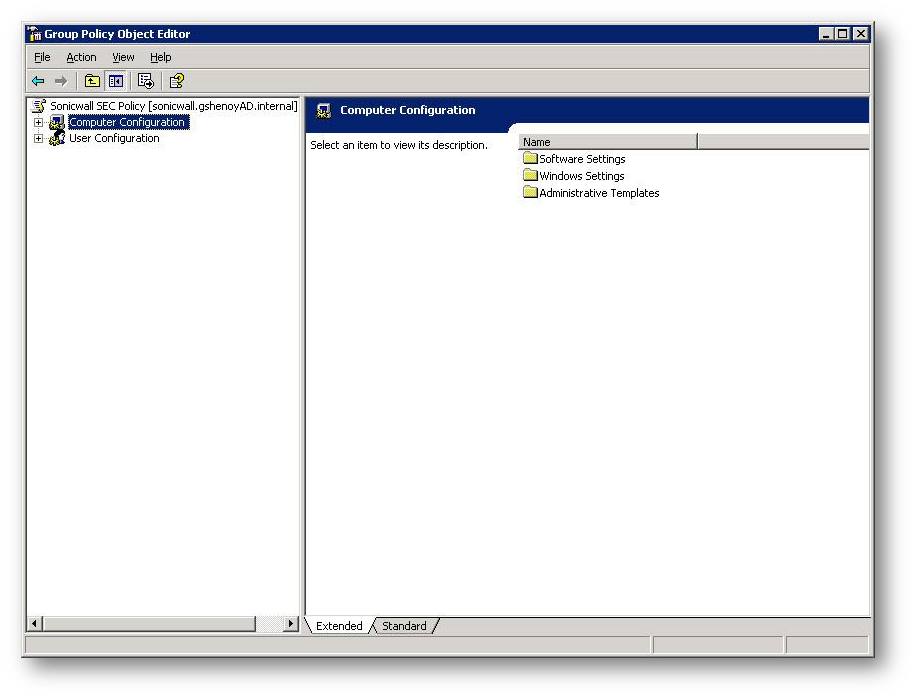
Task: Click the Up one level folder icon
Action: (92, 81)
